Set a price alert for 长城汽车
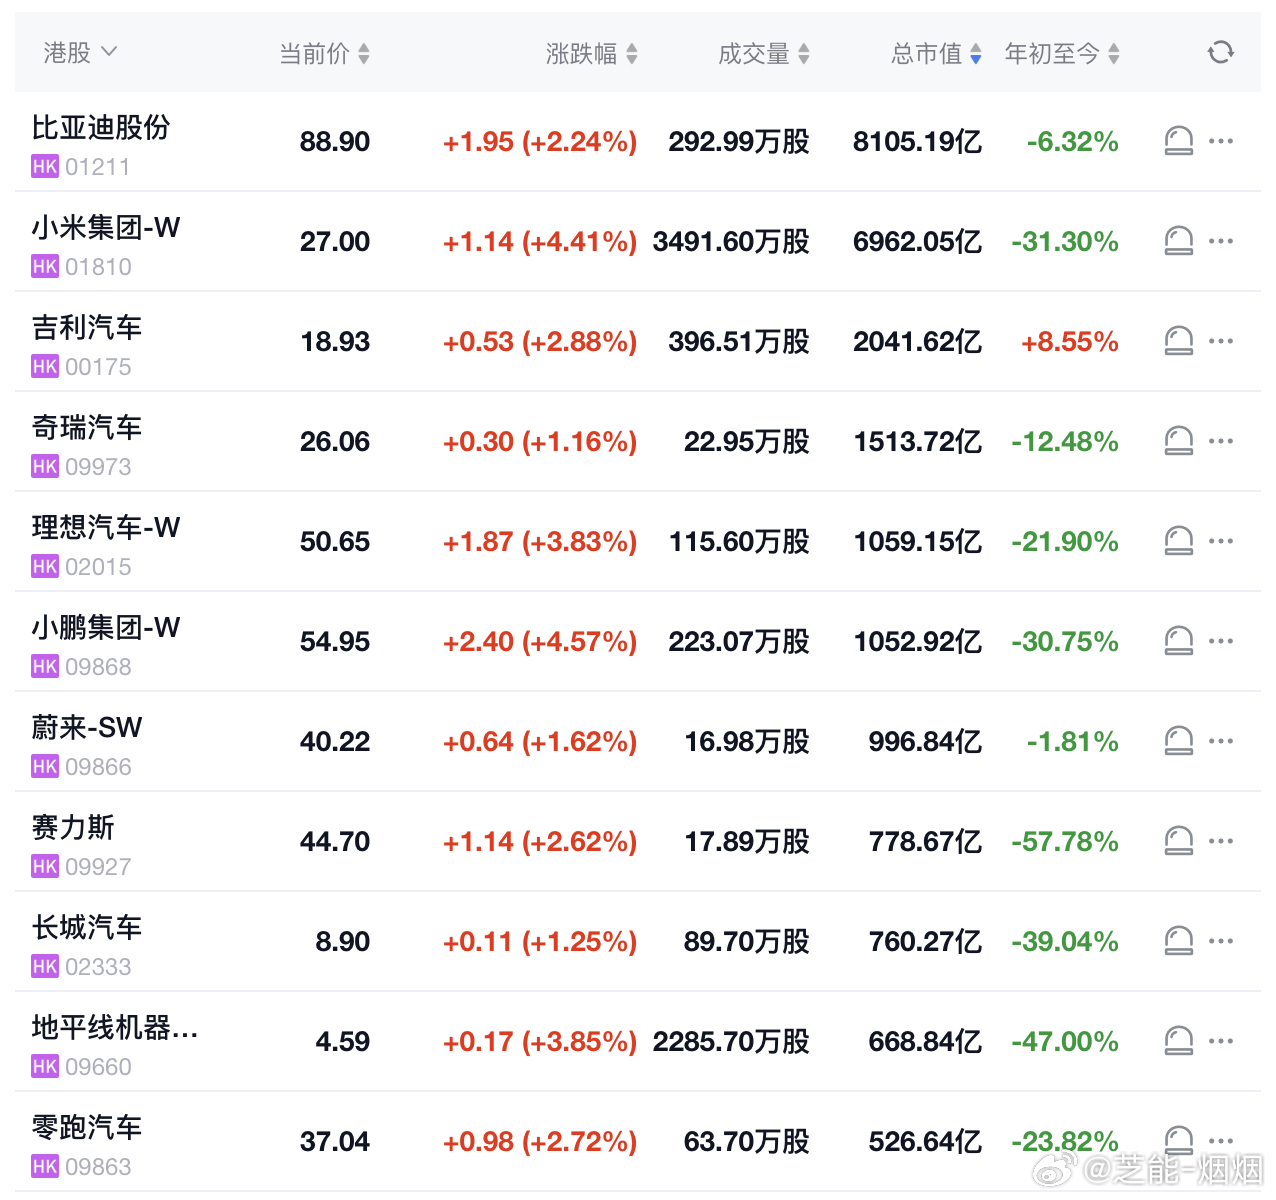 [1179, 941]
